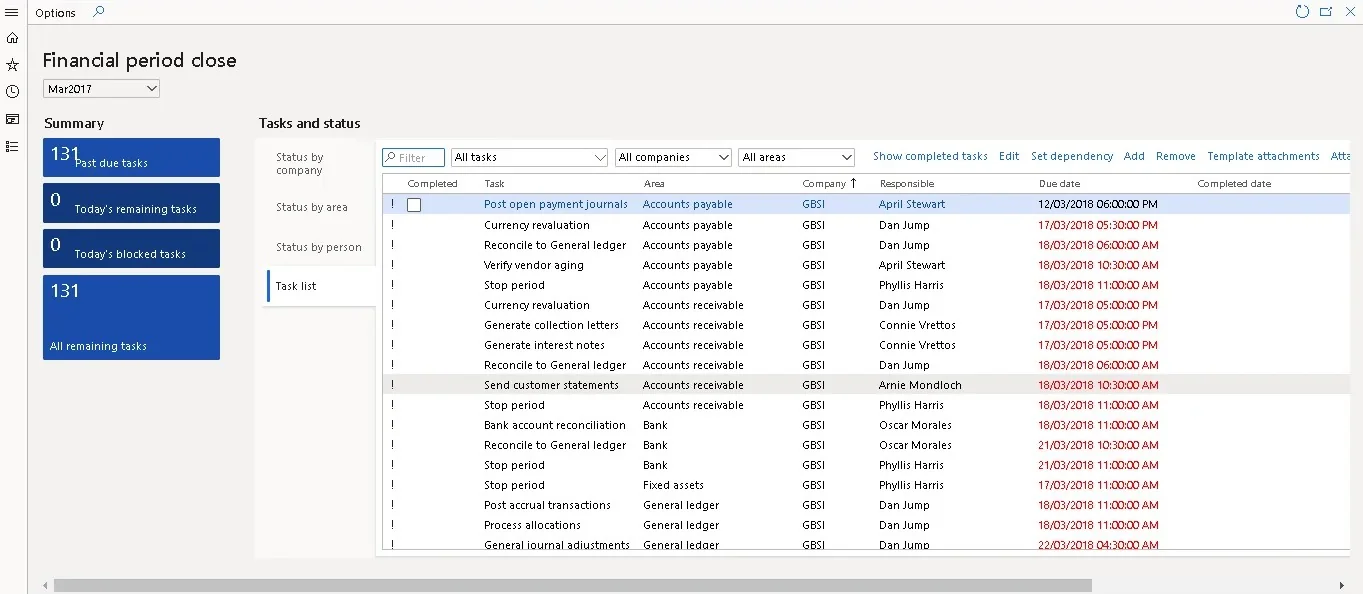Click the Completed column header
The height and width of the screenshot is (594, 1363).
click(x=432, y=184)
